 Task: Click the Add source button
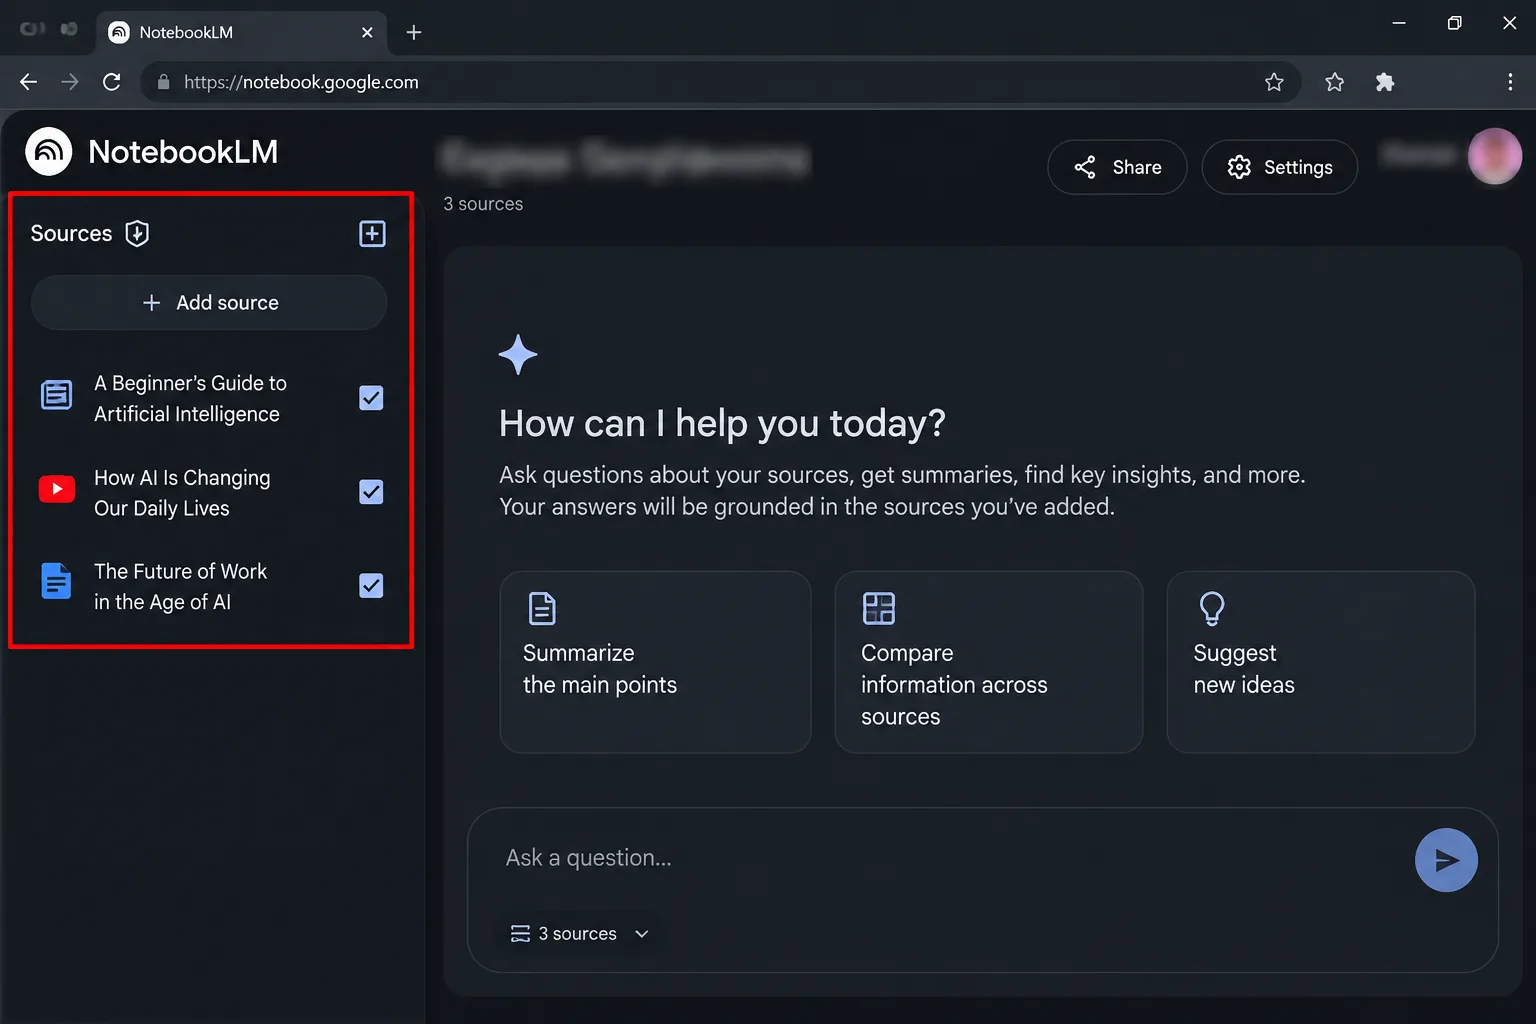coord(209,303)
